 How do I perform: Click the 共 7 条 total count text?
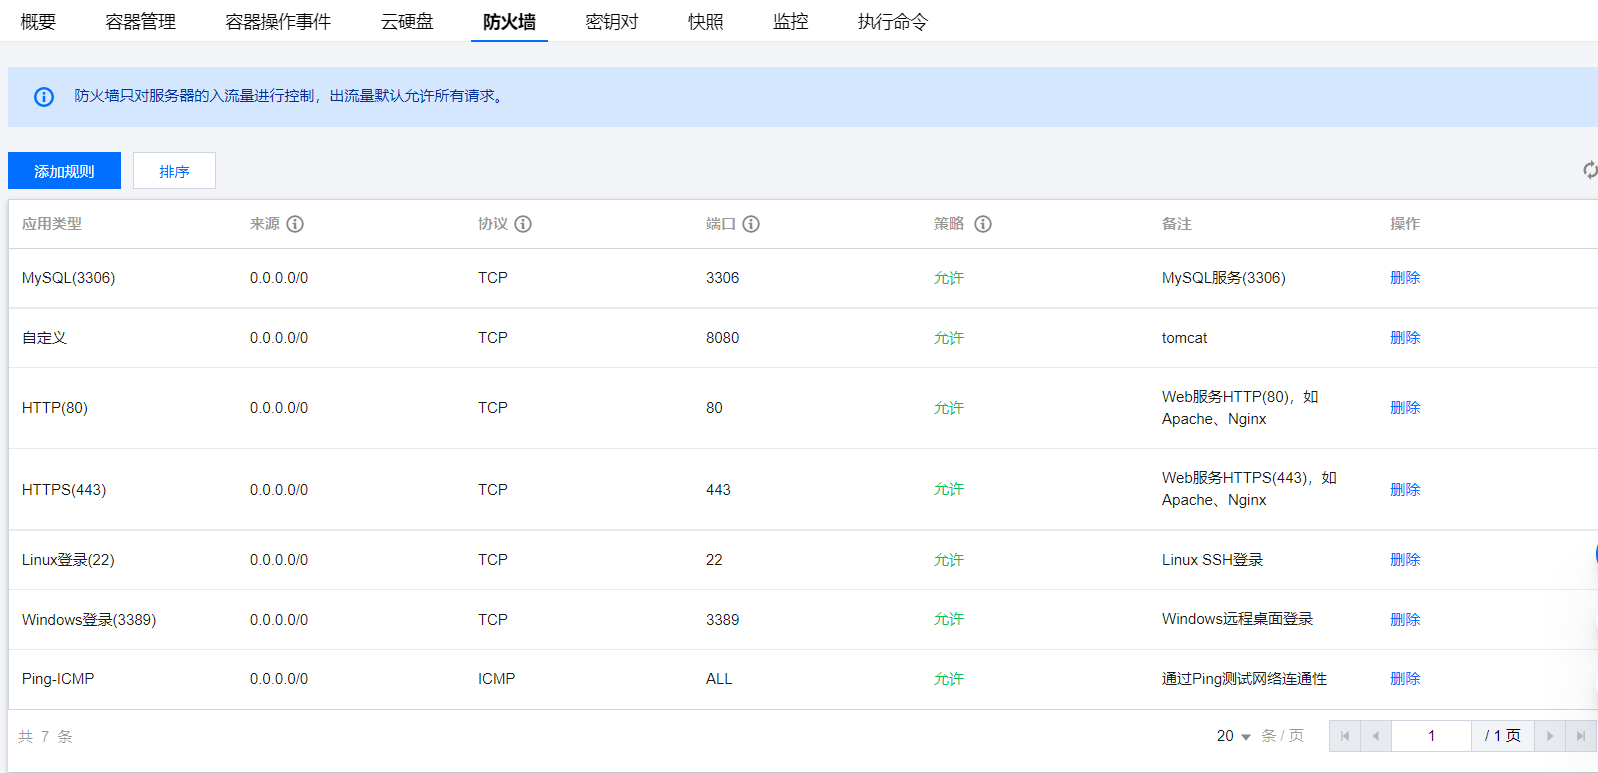[45, 737]
